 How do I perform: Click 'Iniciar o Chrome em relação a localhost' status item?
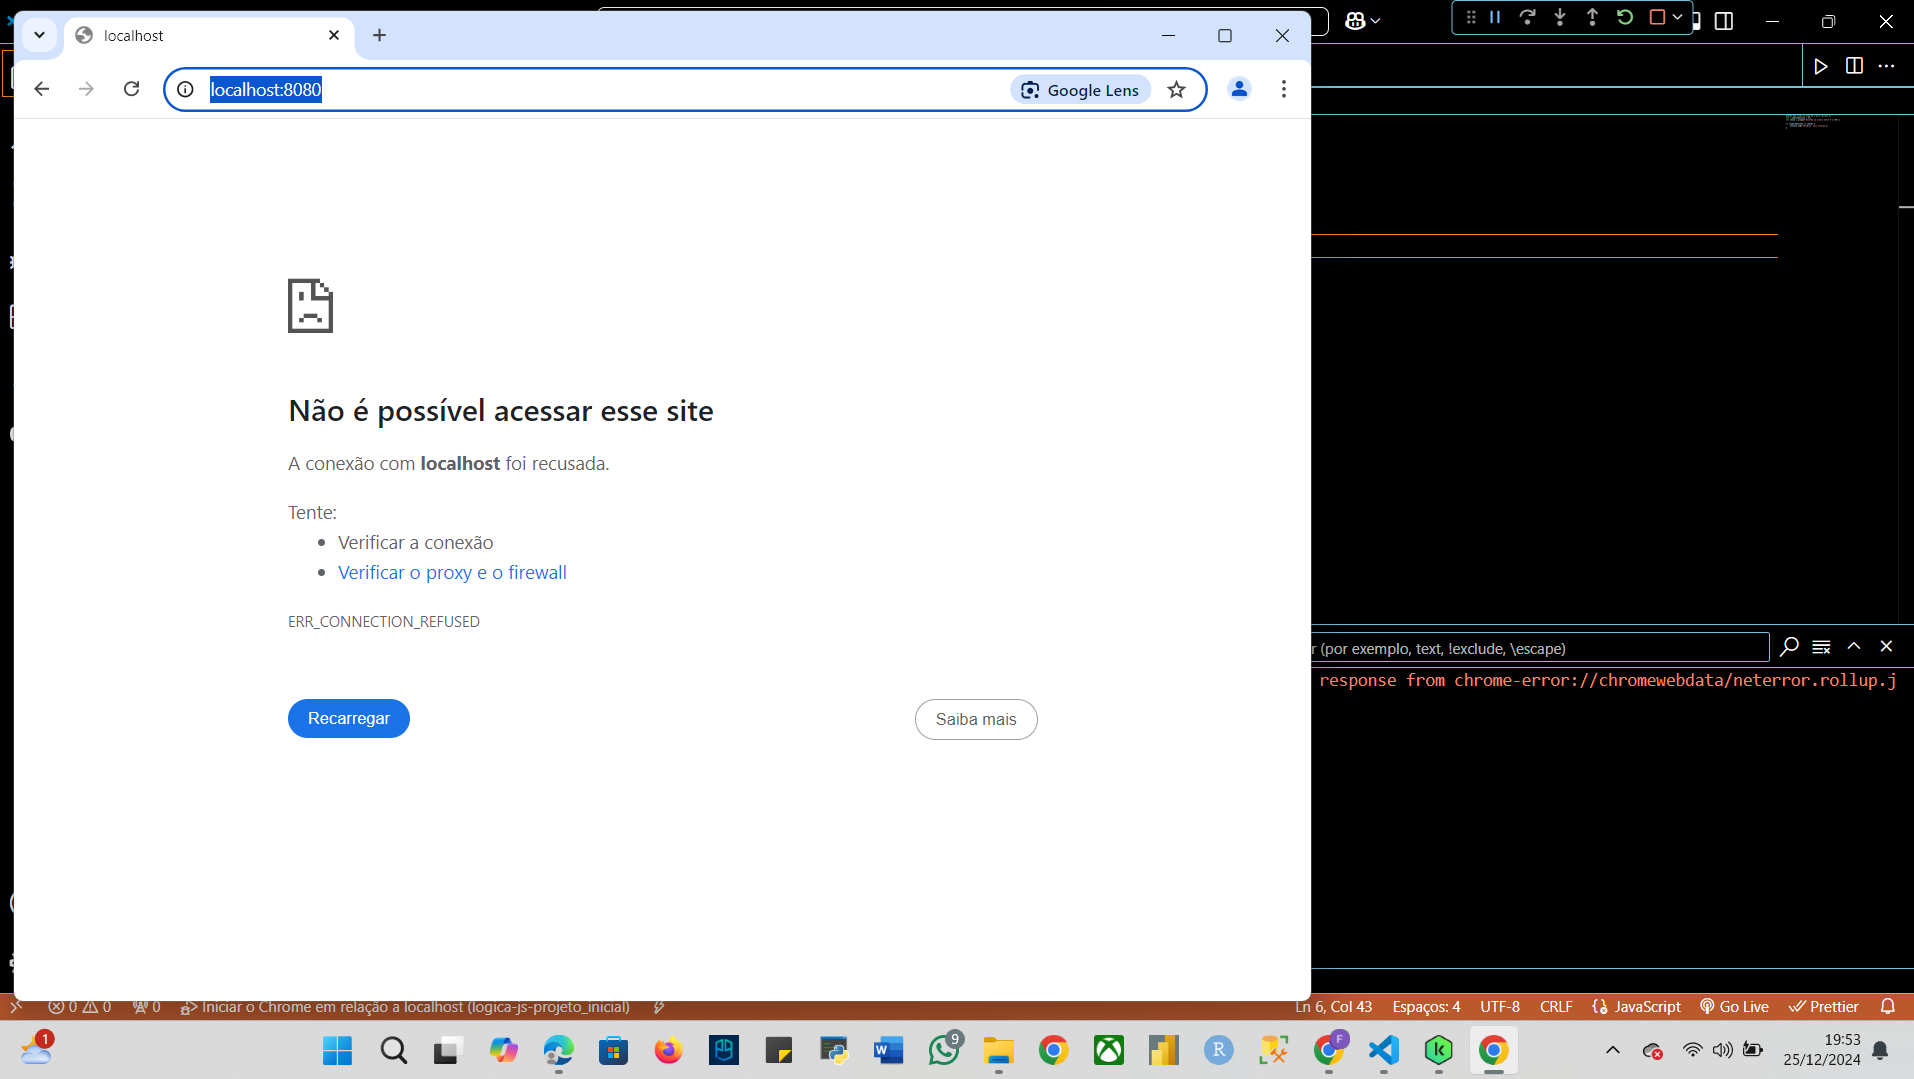405,1007
